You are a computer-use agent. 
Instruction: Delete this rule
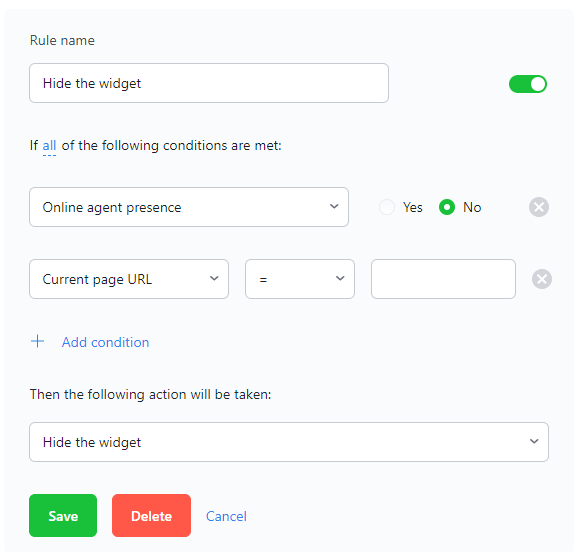coord(151,515)
